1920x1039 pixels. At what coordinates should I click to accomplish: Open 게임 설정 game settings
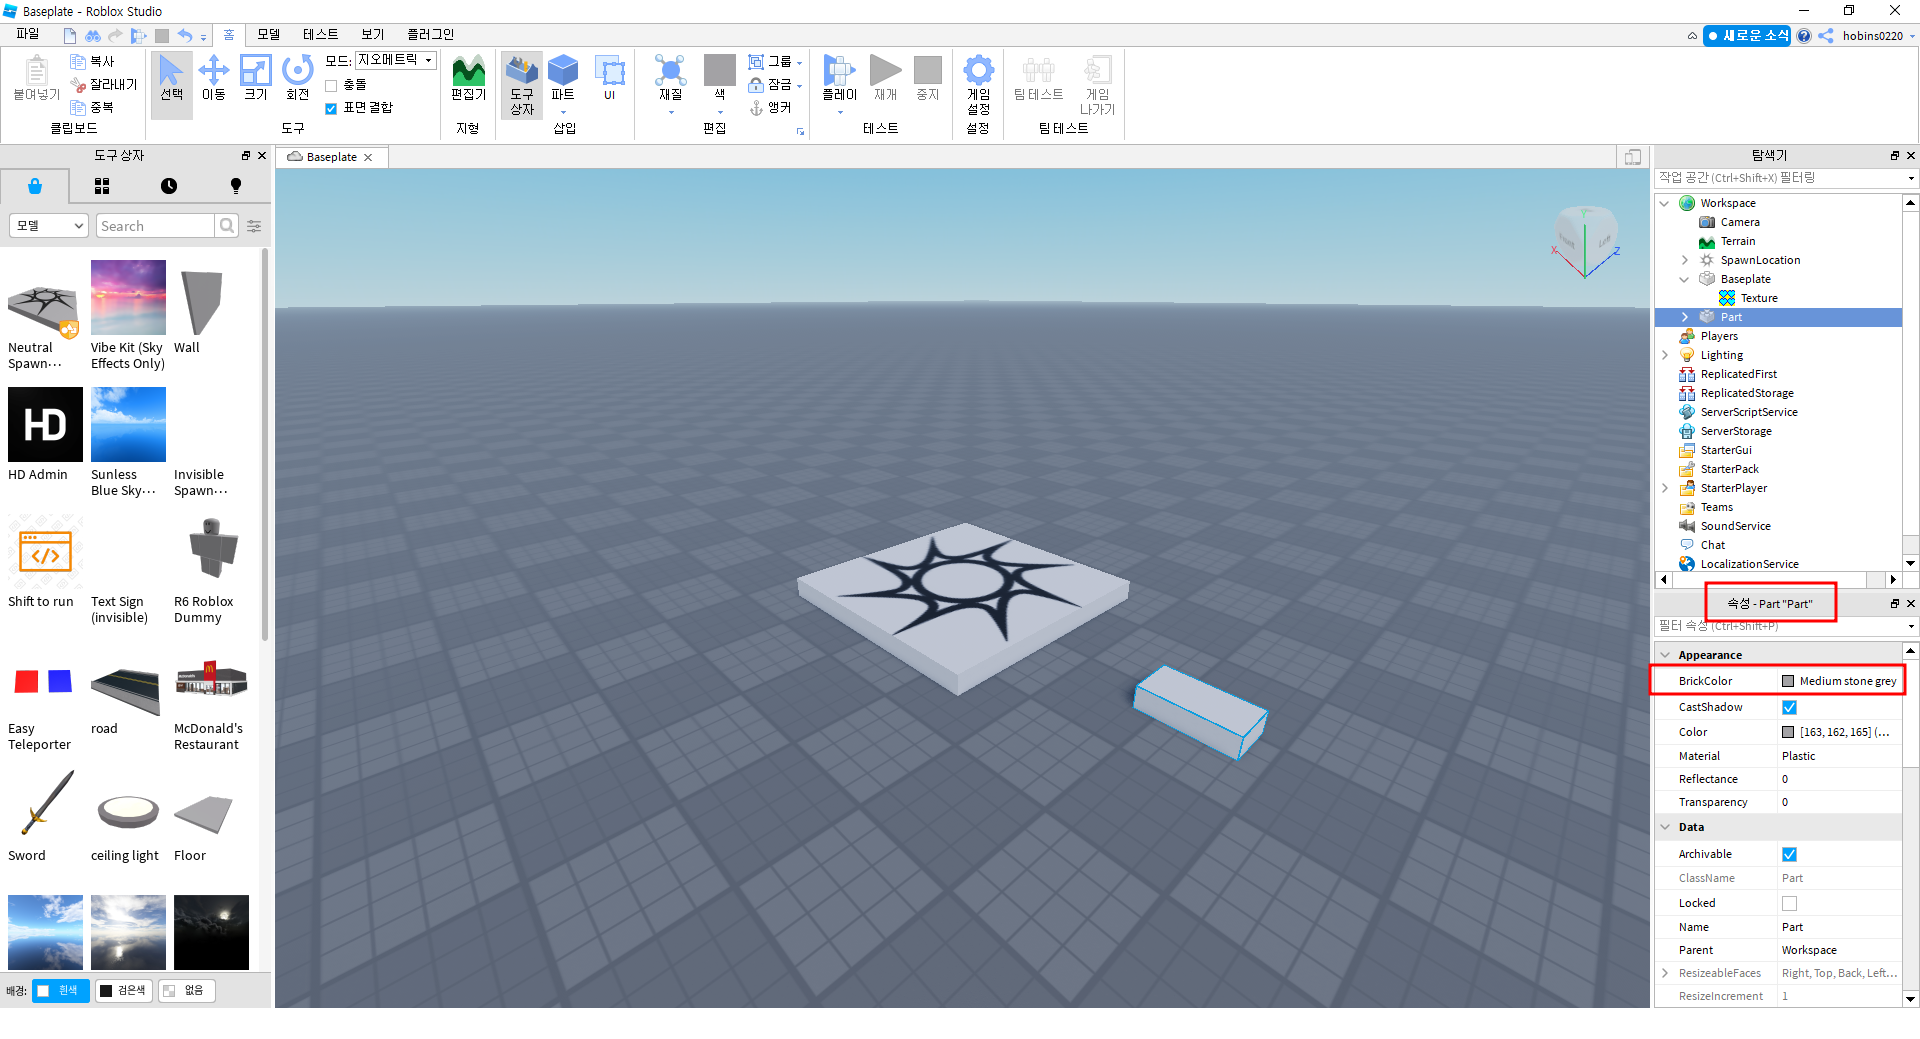pyautogui.click(x=978, y=85)
